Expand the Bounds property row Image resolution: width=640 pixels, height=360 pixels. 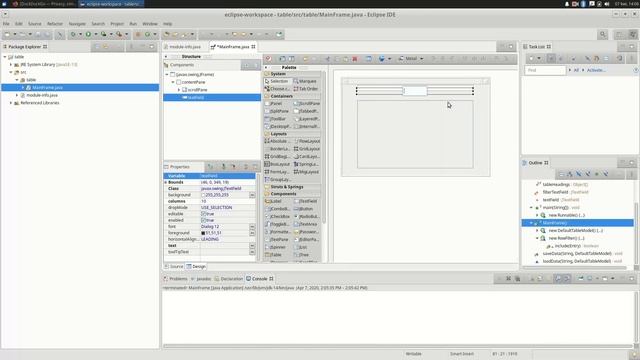pyautogui.click(x=166, y=182)
